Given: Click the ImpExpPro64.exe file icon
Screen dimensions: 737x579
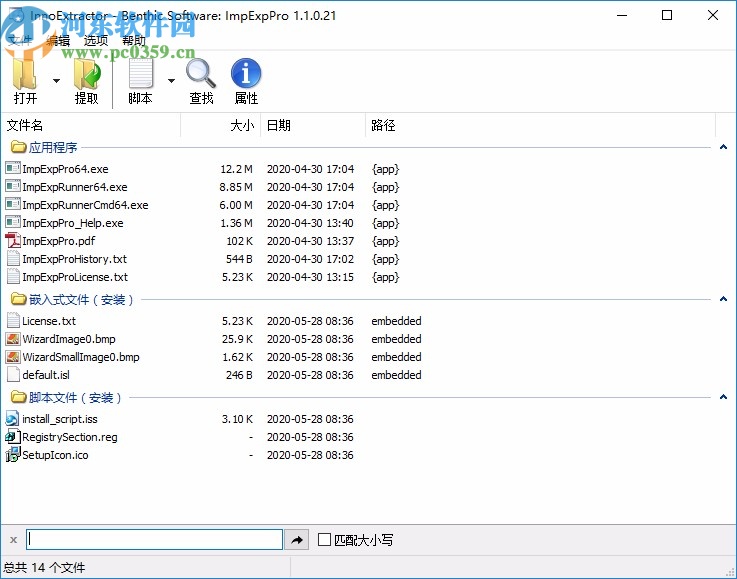Looking at the screenshot, I should pyautogui.click(x=13, y=168).
